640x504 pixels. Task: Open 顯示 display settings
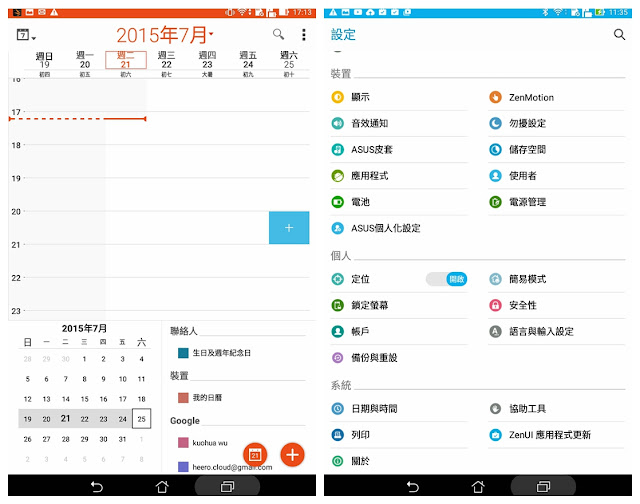[x=399, y=97]
